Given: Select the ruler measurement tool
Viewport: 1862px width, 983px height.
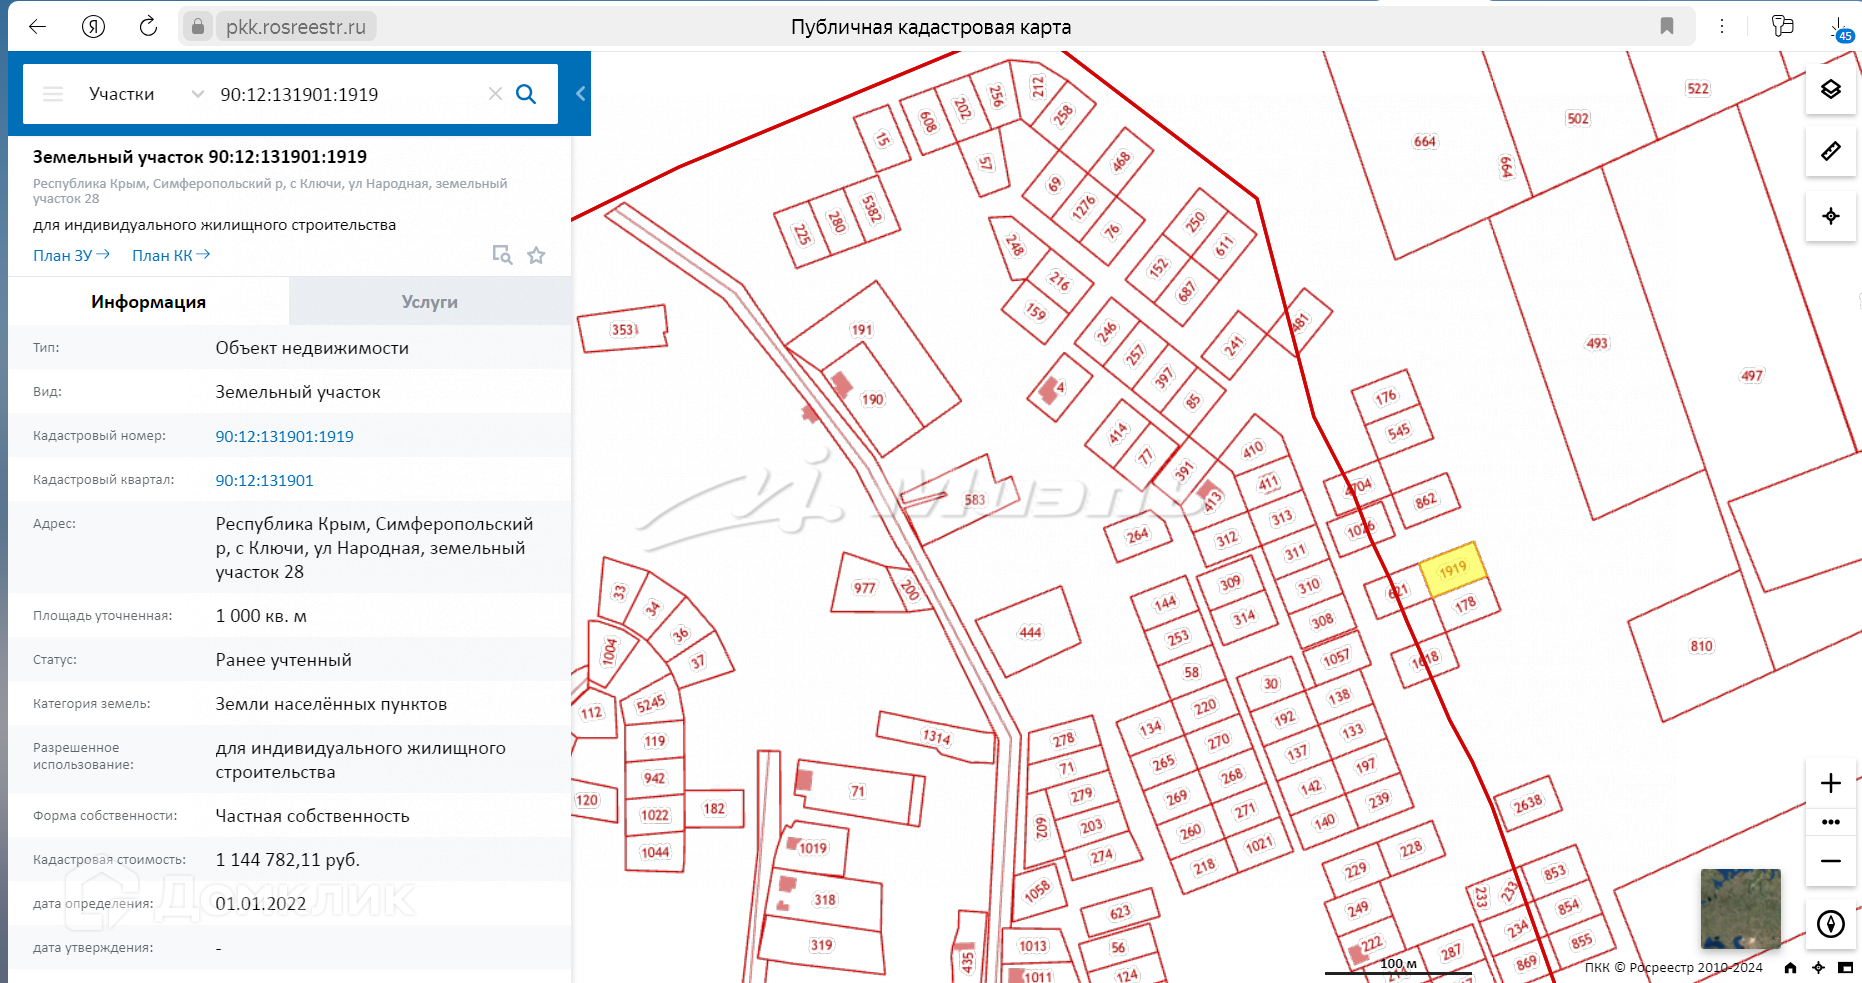Looking at the screenshot, I should 1830,152.
